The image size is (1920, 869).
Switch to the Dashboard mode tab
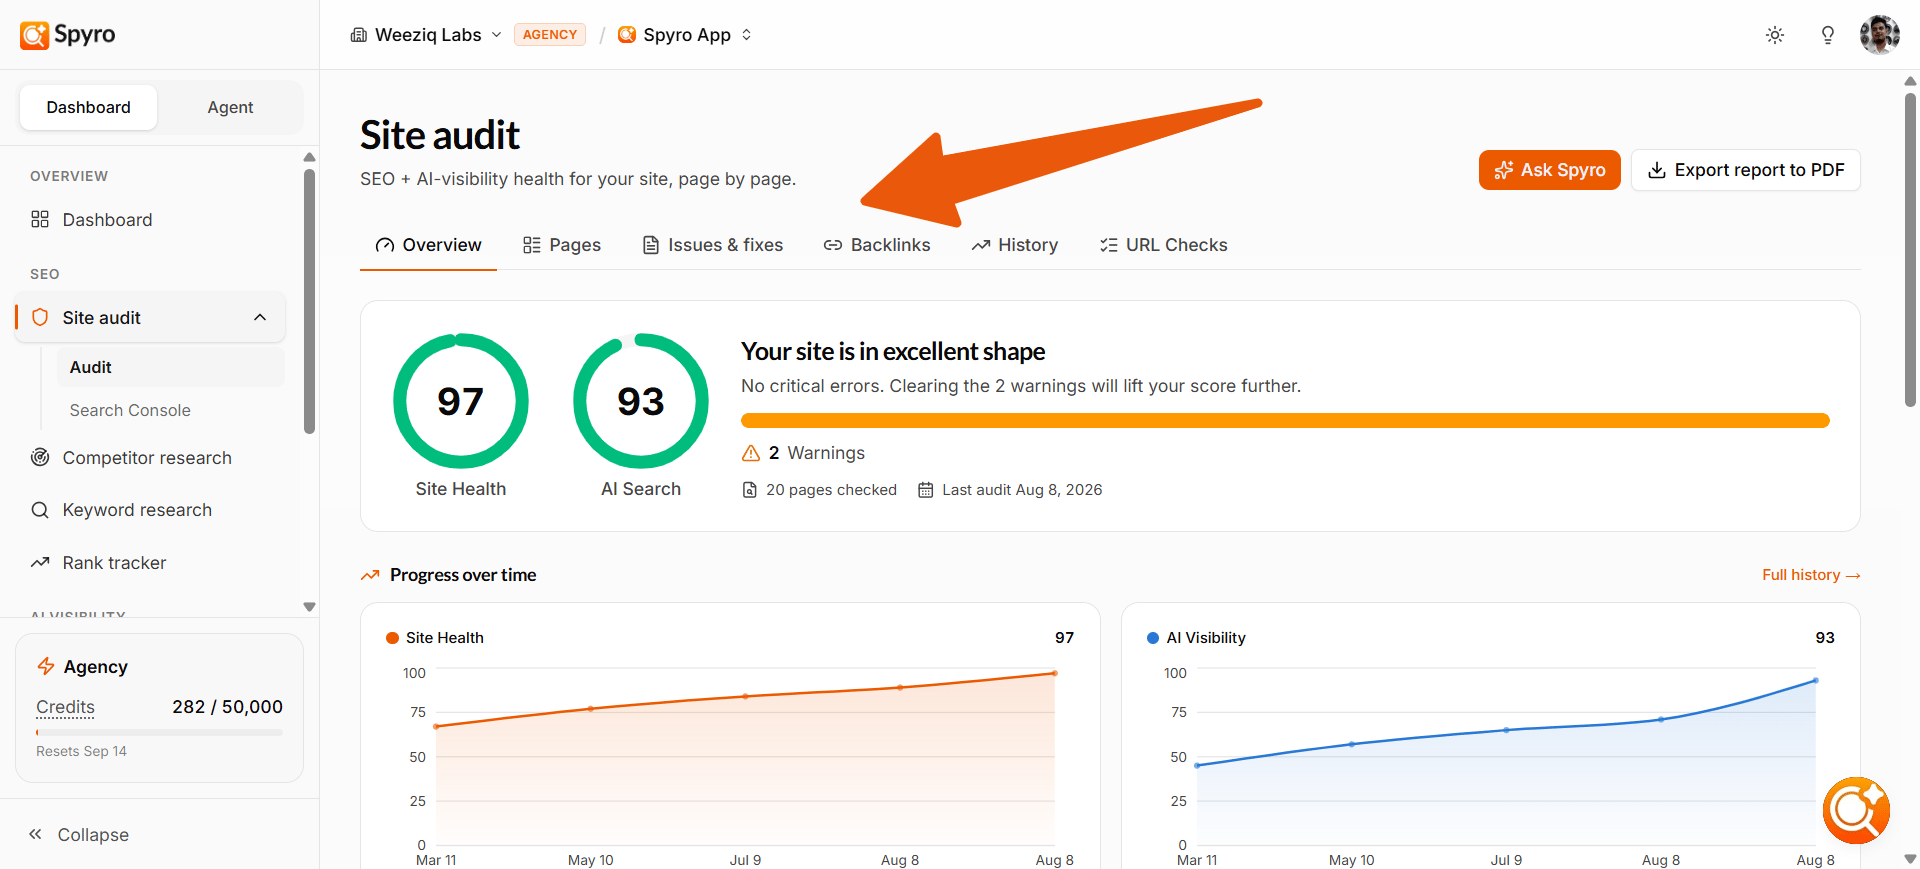click(x=88, y=107)
